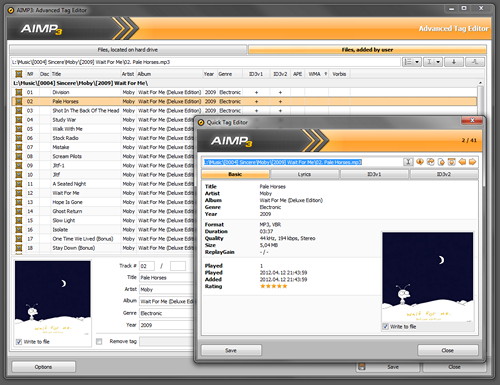Go to next file with right arrow icon
Viewport: 500px width, 385px height.
click(x=472, y=162)
